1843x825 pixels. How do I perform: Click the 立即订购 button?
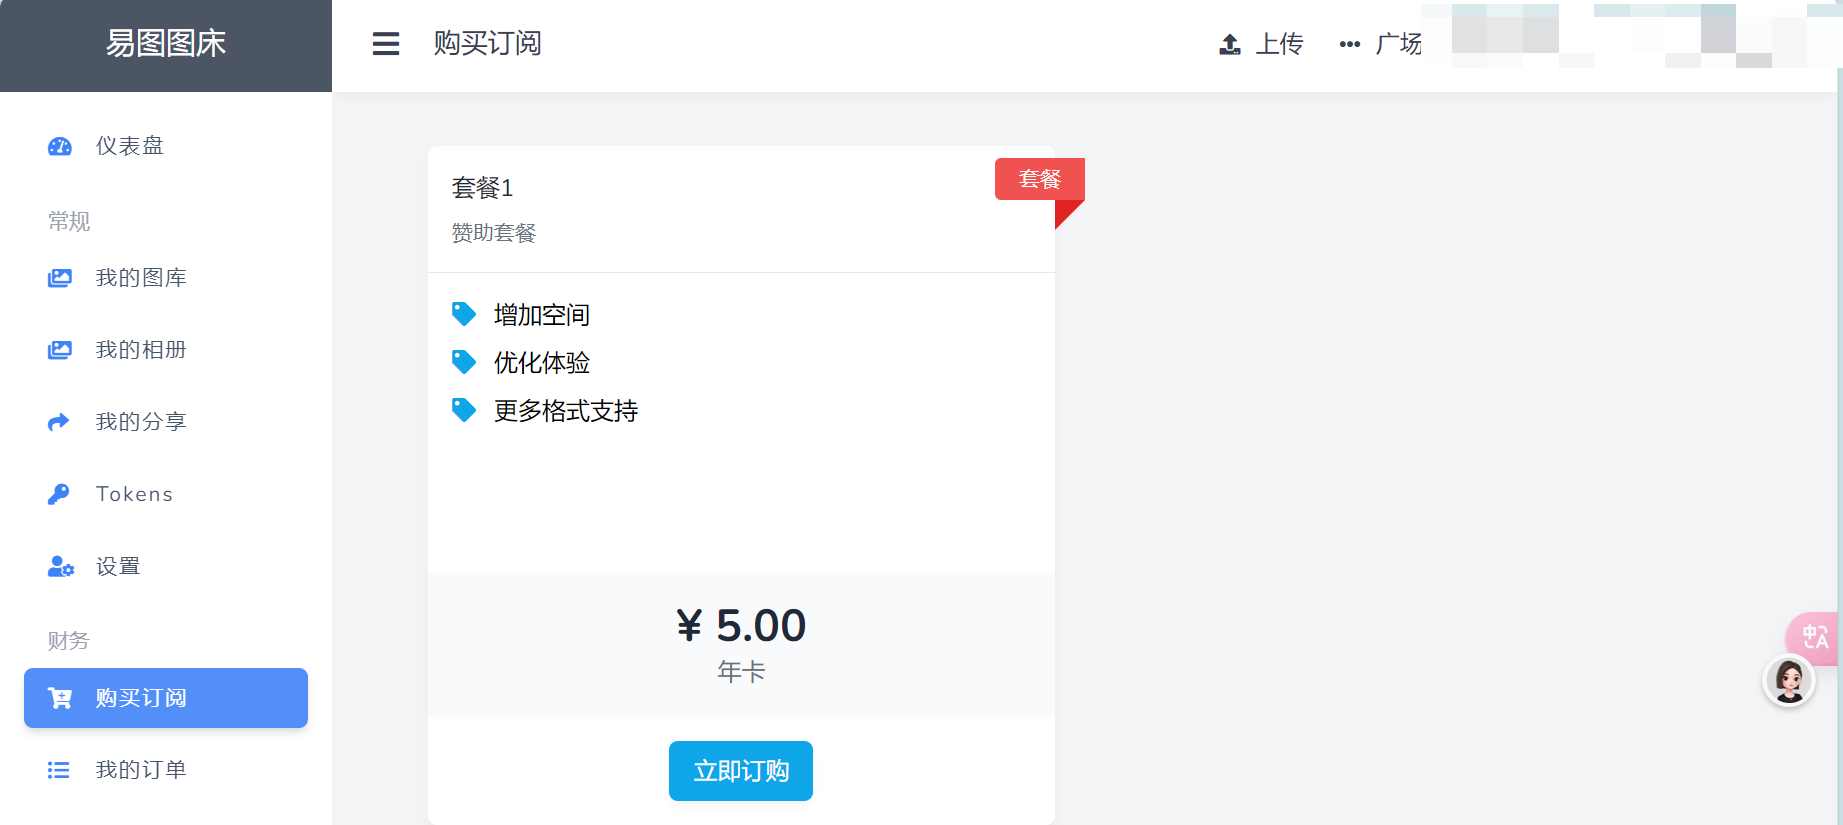pos(741,771)
